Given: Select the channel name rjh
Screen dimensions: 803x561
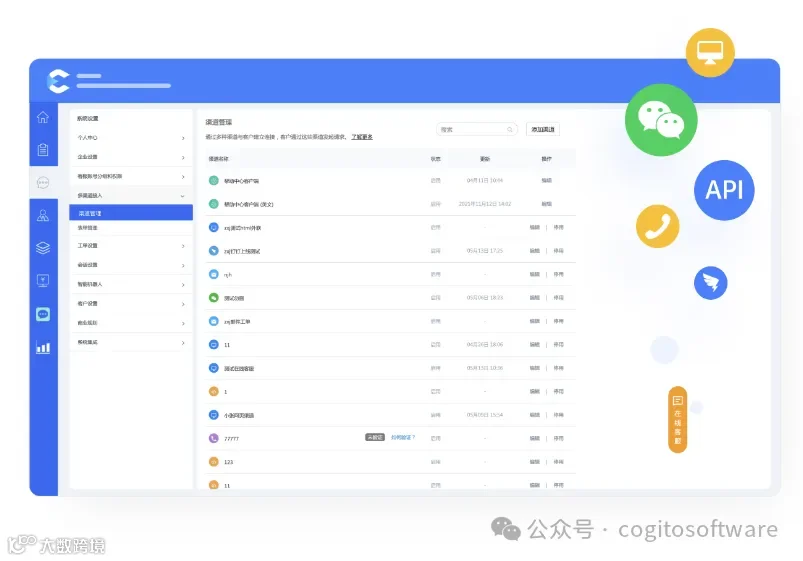Looking at the screenshot, I should click(x=228, y=275).
